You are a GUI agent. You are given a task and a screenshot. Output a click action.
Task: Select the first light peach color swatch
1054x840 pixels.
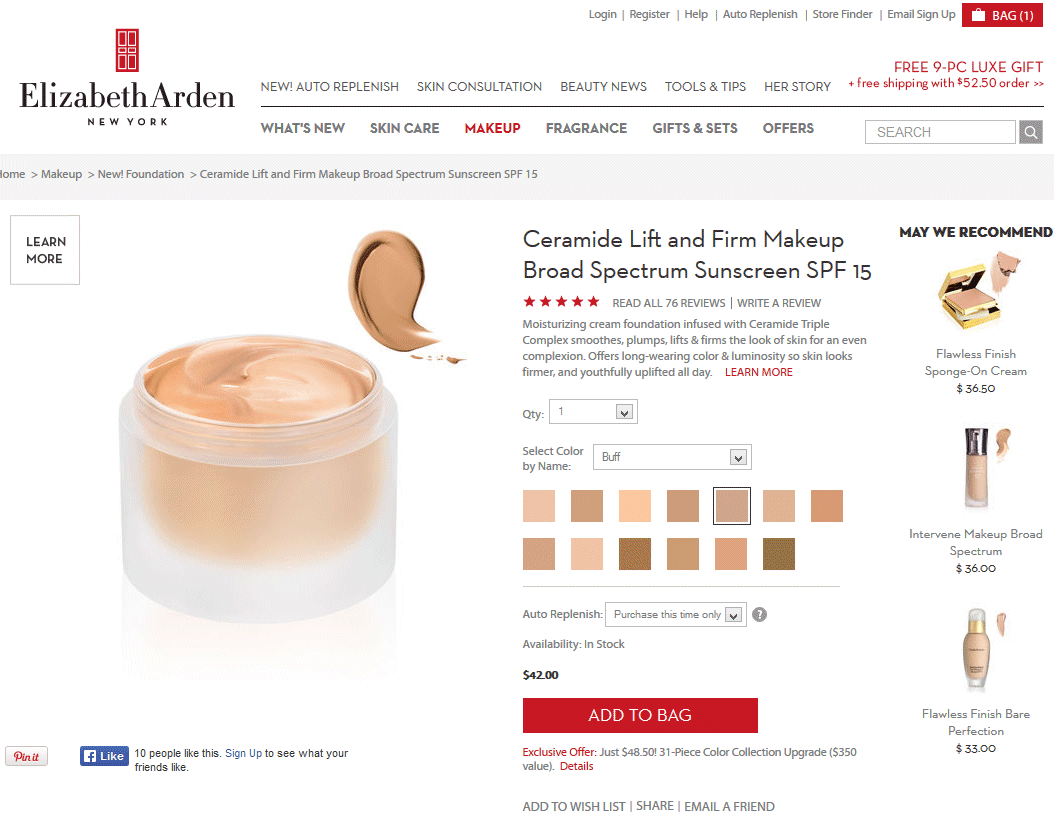click(539, 506)
